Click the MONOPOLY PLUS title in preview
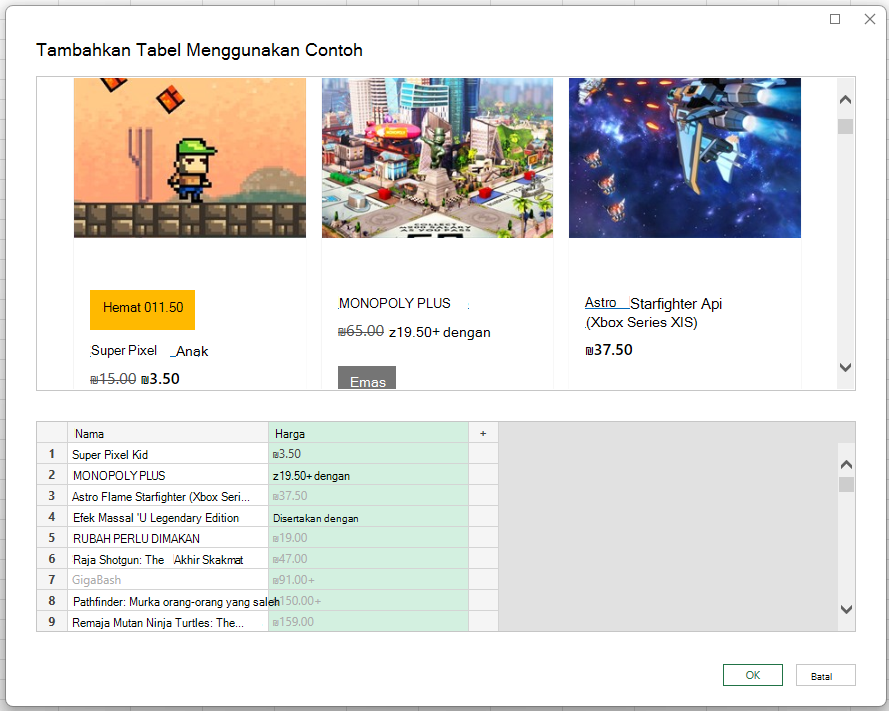 (395, 303)
